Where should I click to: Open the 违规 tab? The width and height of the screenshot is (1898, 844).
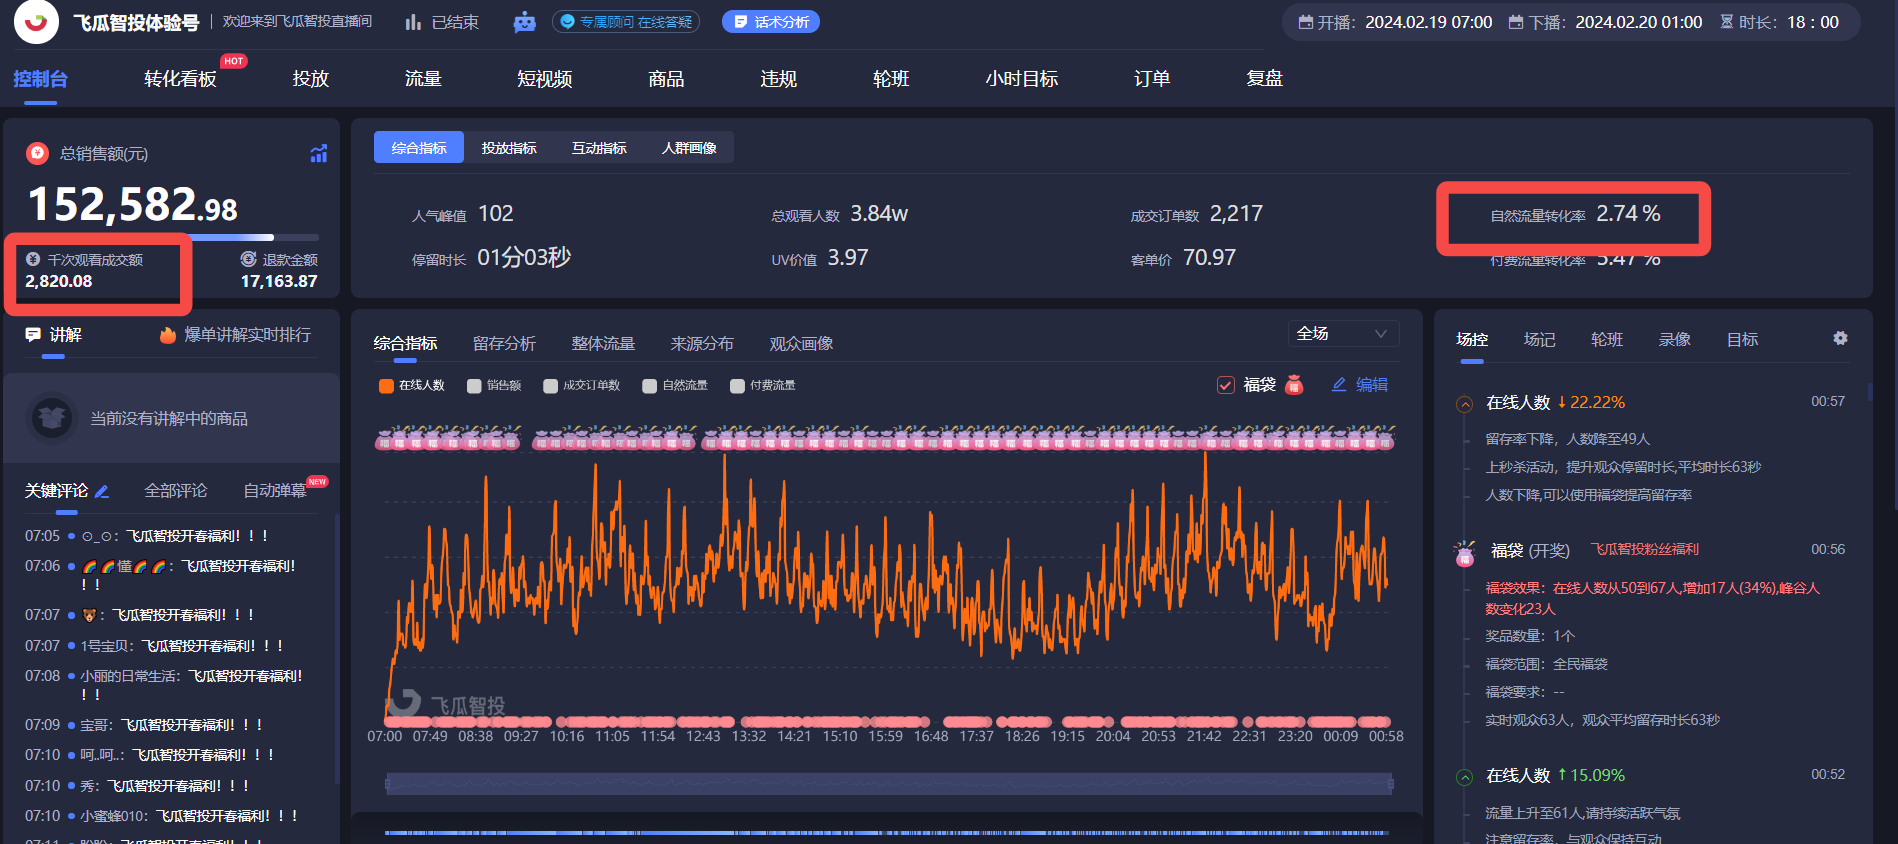[x=778, y=79]
